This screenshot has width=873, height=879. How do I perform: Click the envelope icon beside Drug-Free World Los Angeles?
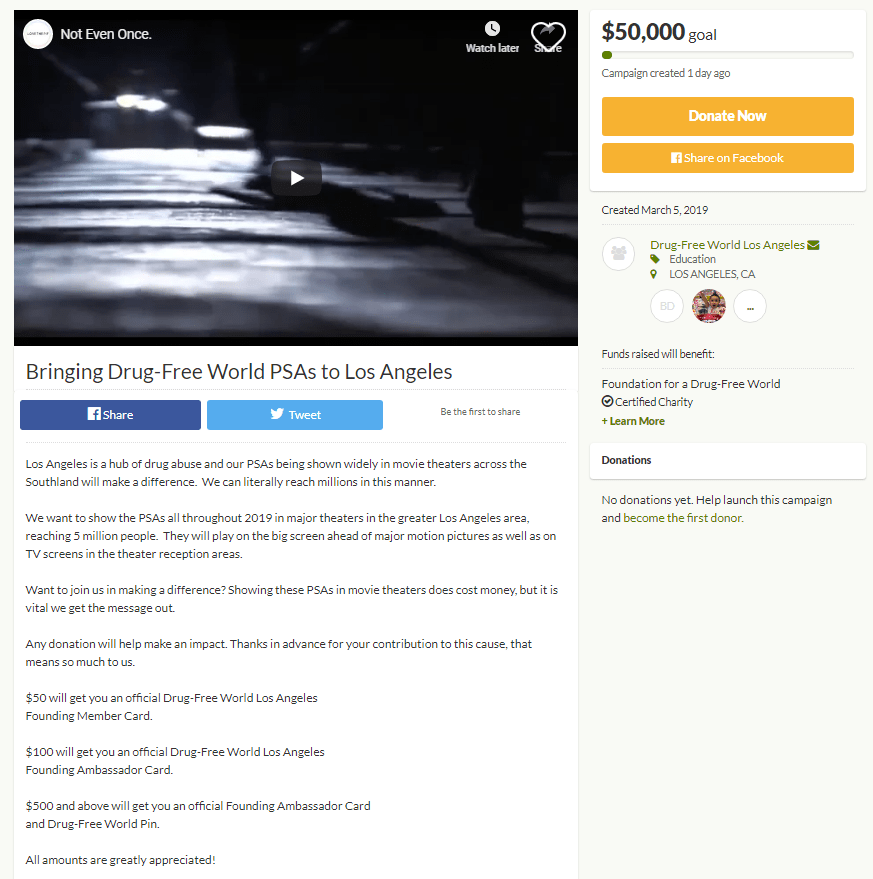click(x=813, y=245)
